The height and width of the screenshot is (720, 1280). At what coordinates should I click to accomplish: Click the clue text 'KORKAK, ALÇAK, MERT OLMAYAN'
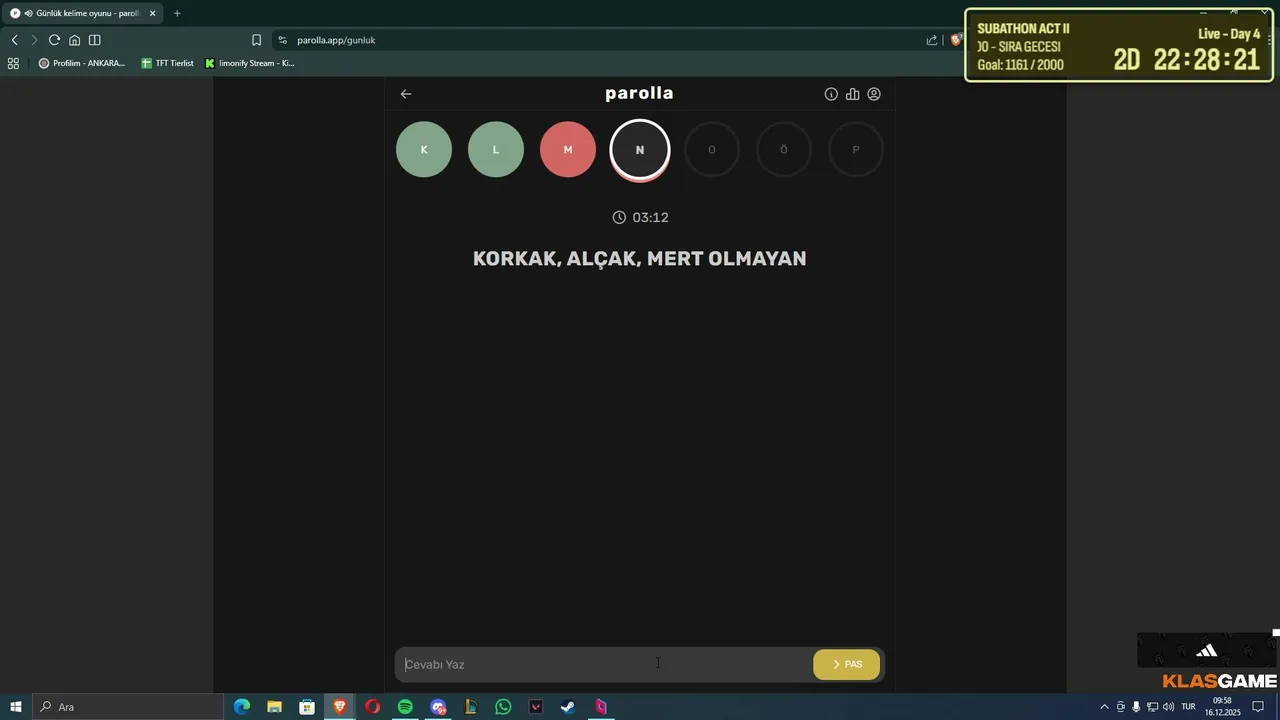tap(640, 259)
